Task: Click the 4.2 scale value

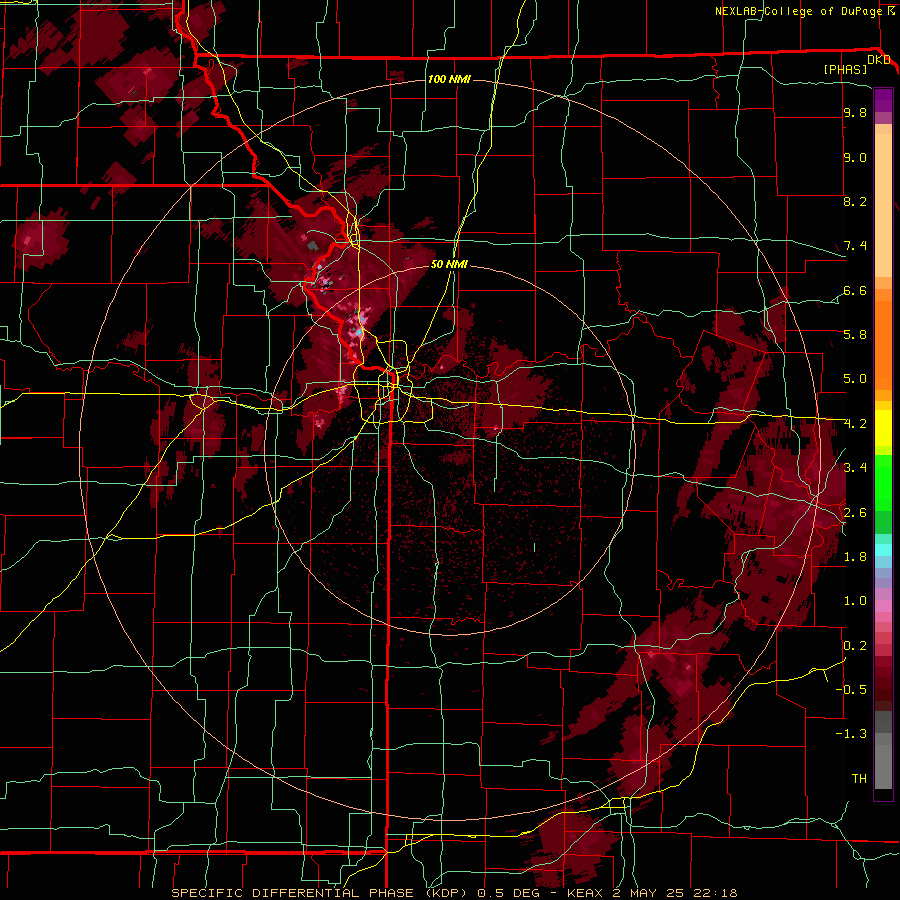Action: tap(855, 424)
